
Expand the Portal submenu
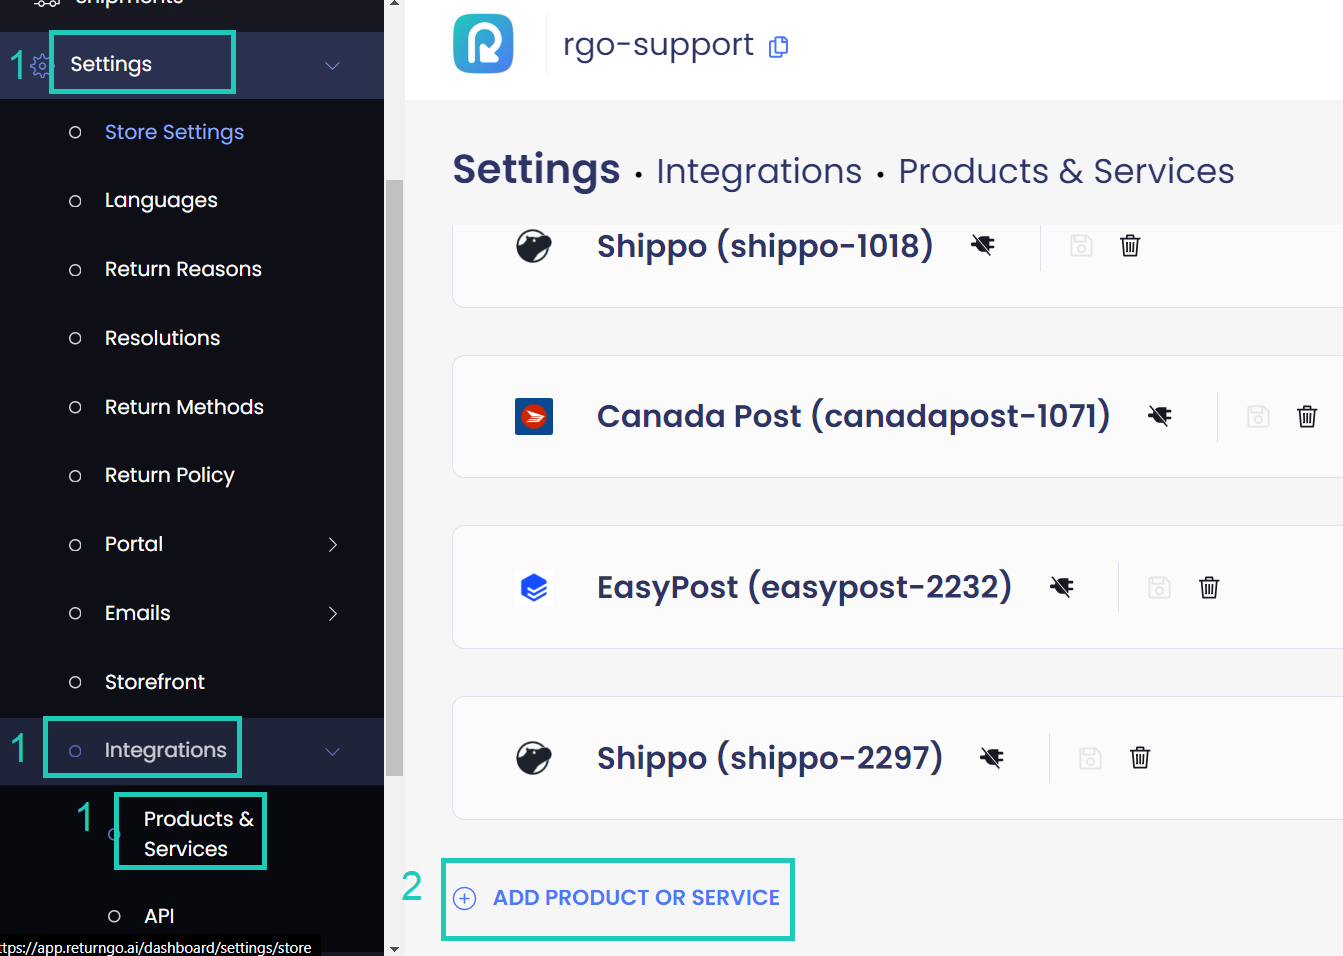coord(333,544)
